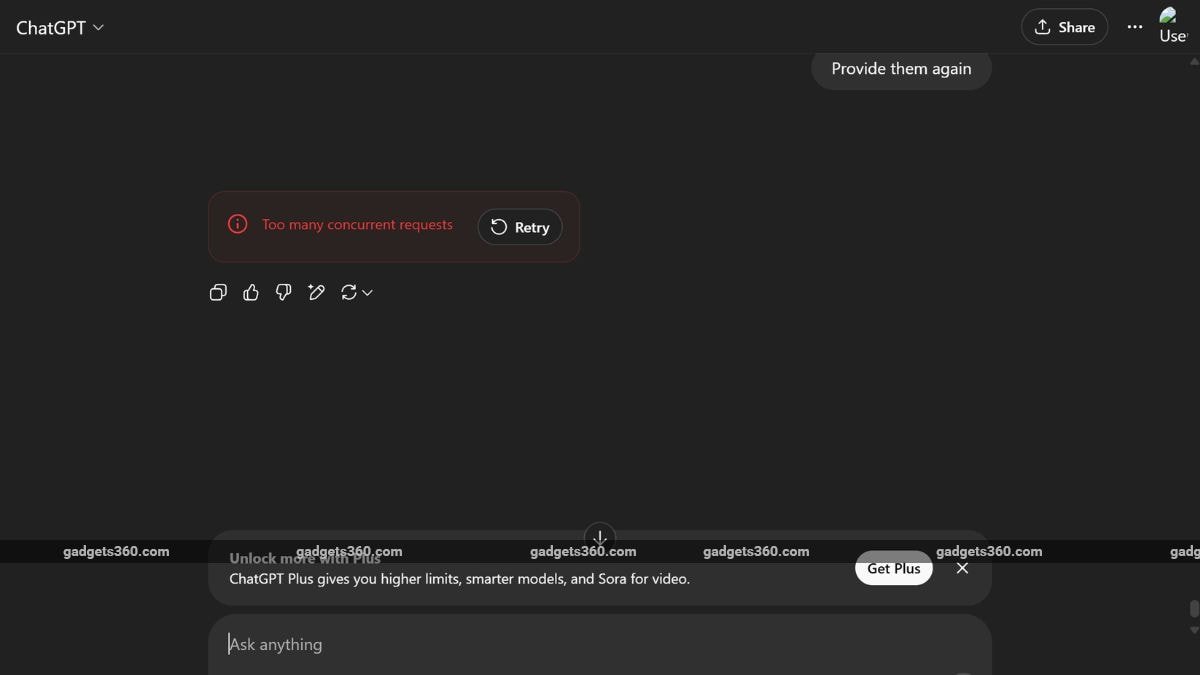
Task: Share this conversation
Action: (x=1064, y=27)
